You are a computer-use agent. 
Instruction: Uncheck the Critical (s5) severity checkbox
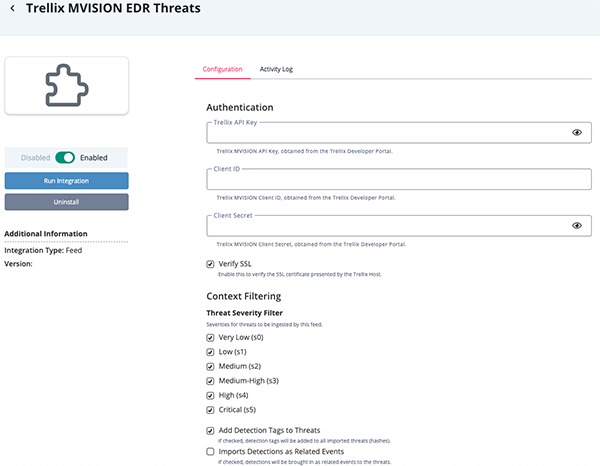[x=210, y=410]
